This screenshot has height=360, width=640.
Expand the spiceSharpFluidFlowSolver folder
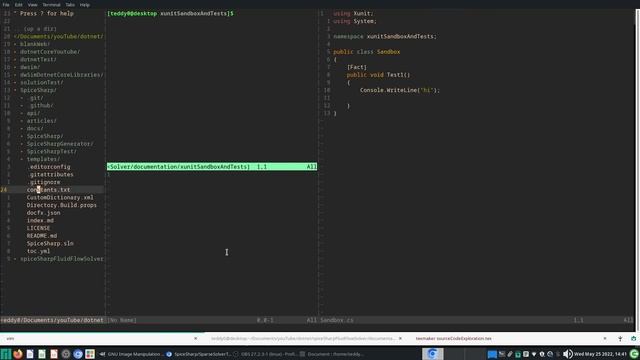(61, 259)
